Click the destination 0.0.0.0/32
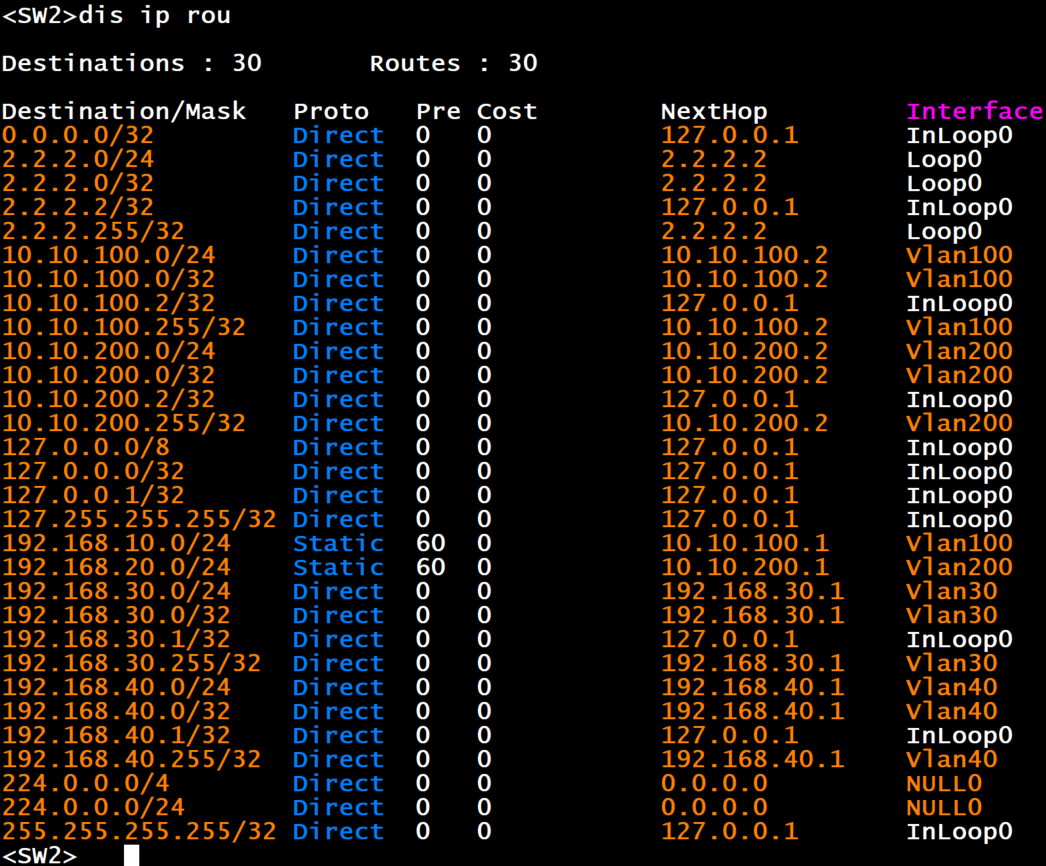 click(x=78, y=135)
